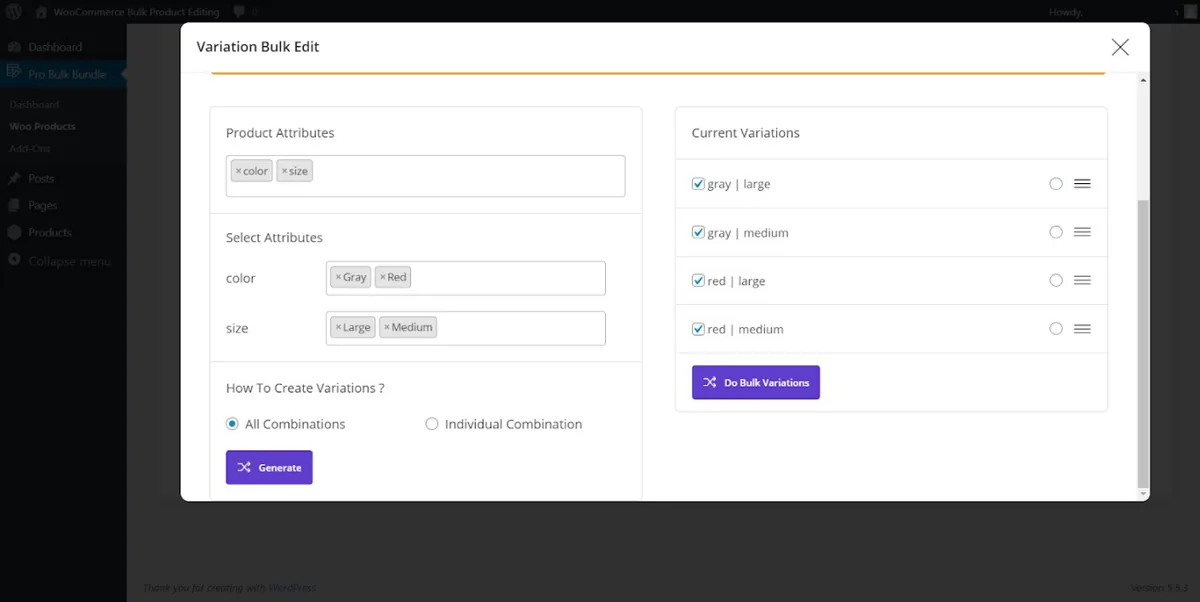Click the drag handle beside gray | large
The width and height of the screenshot is (1200, 602).
[x=1082, y=183]
